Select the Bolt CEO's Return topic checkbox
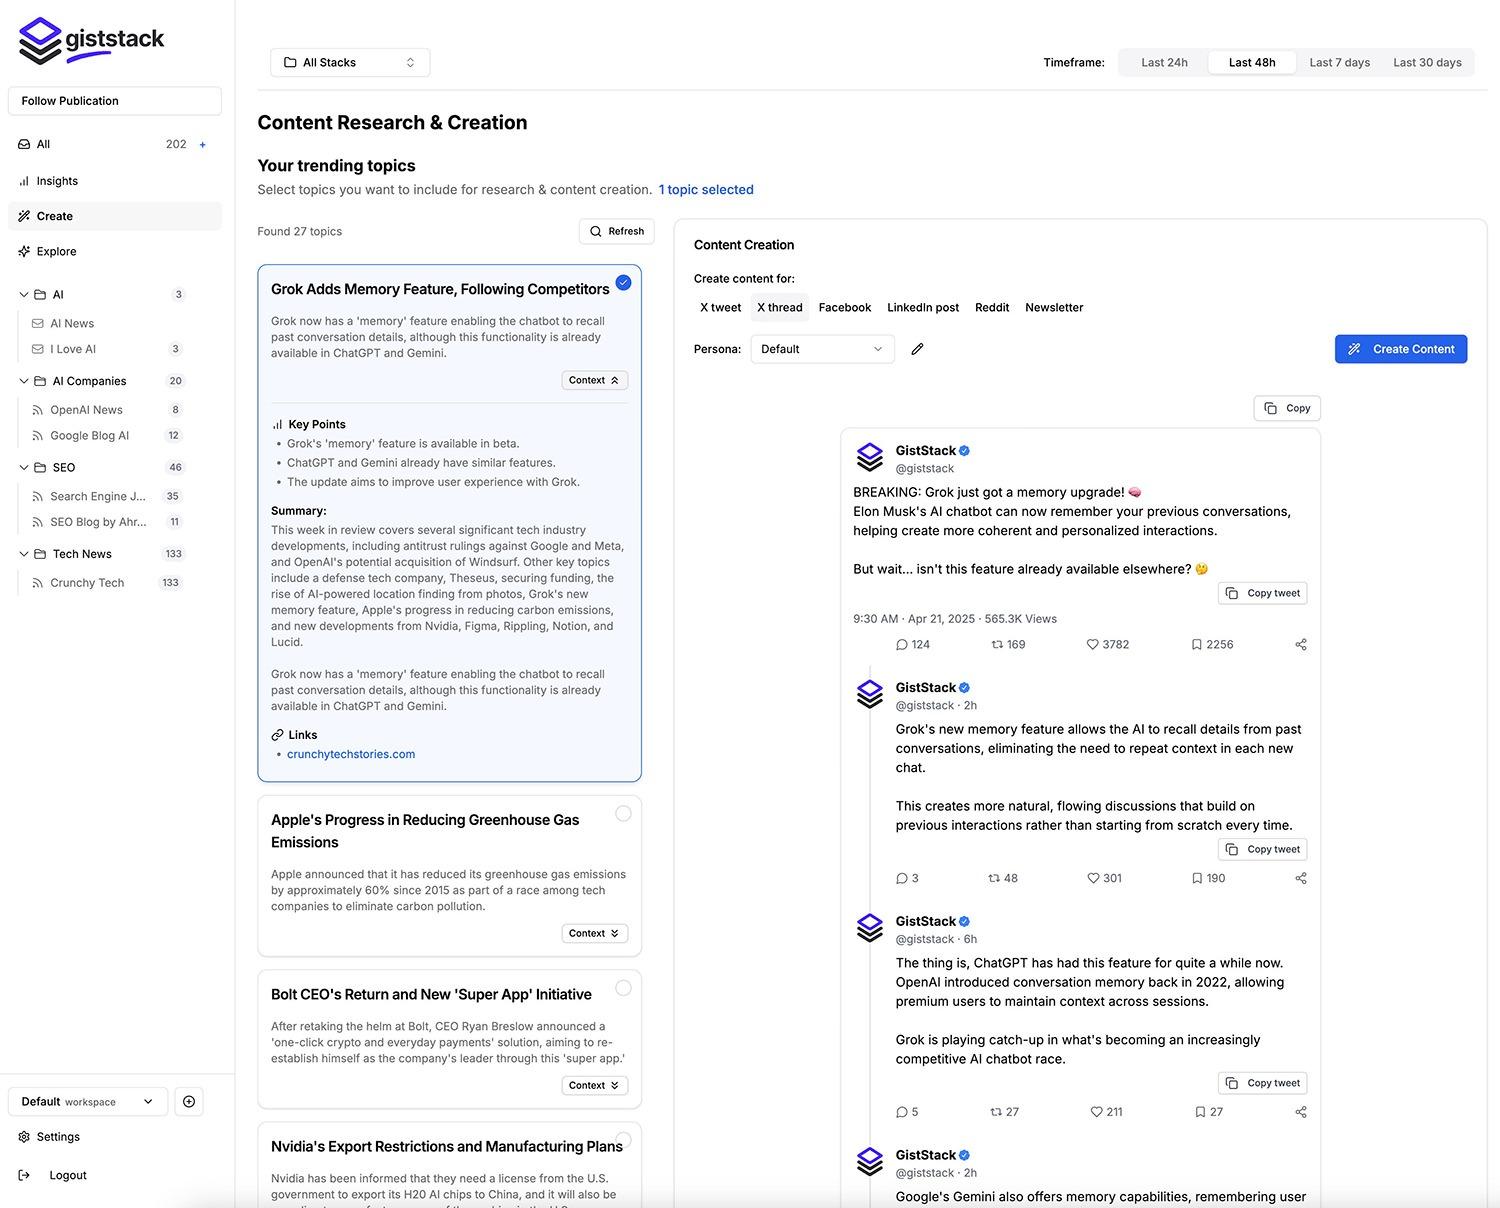 pos(623,988)
